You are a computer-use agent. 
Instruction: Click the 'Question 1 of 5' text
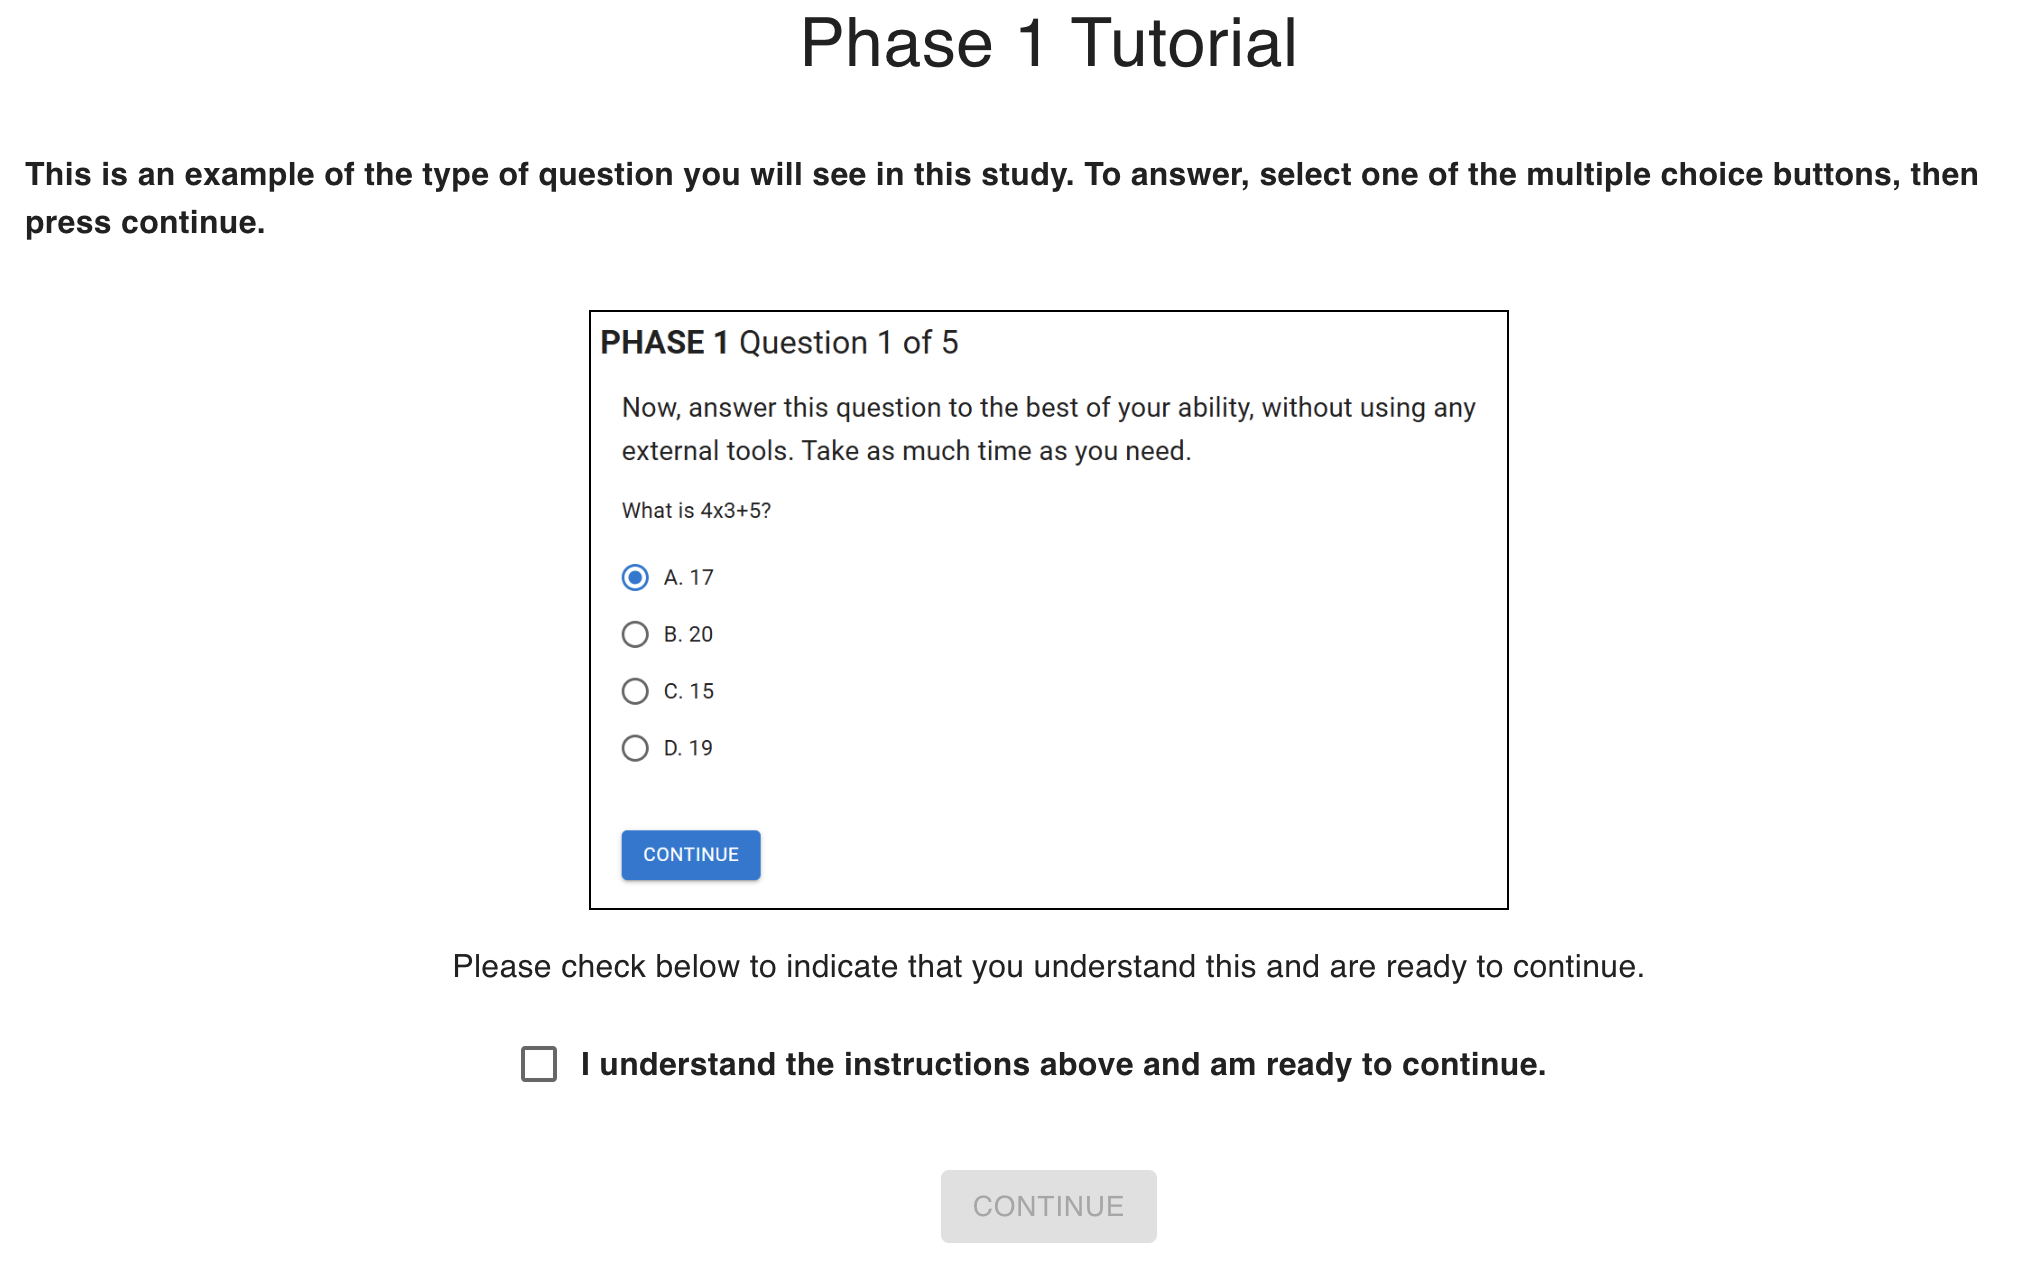pos(848,342)
